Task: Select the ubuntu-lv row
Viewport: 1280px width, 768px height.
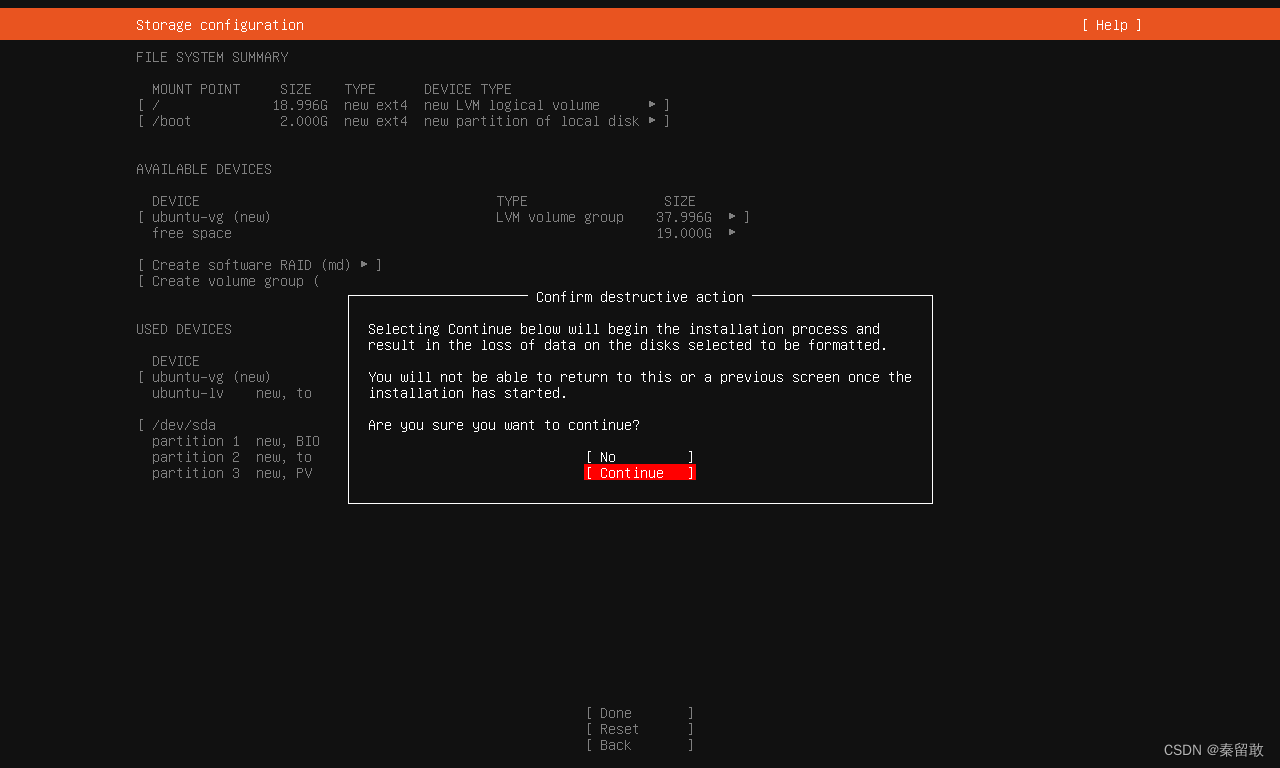Action: pos(232,393)
